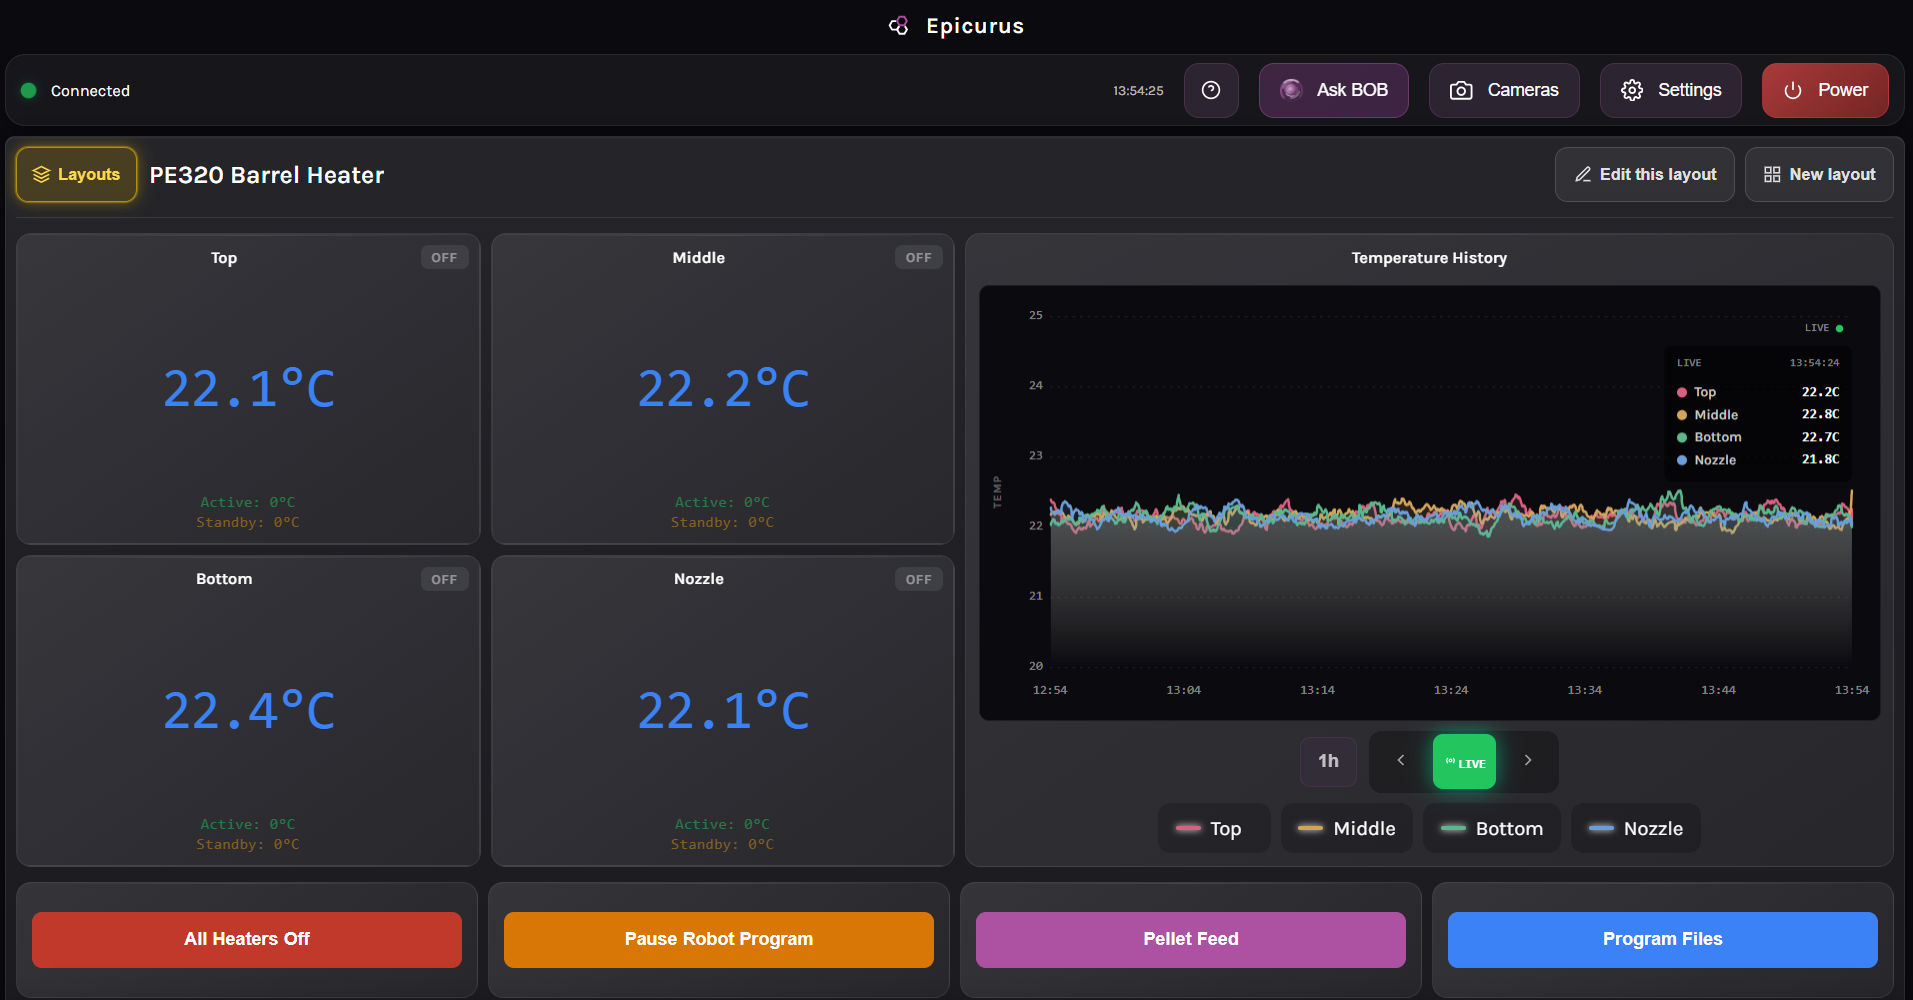Image resolution: width=1913 pixels, height=1000 pixels.
Task: Open the Settings panel
Action: click(1671, 90)
